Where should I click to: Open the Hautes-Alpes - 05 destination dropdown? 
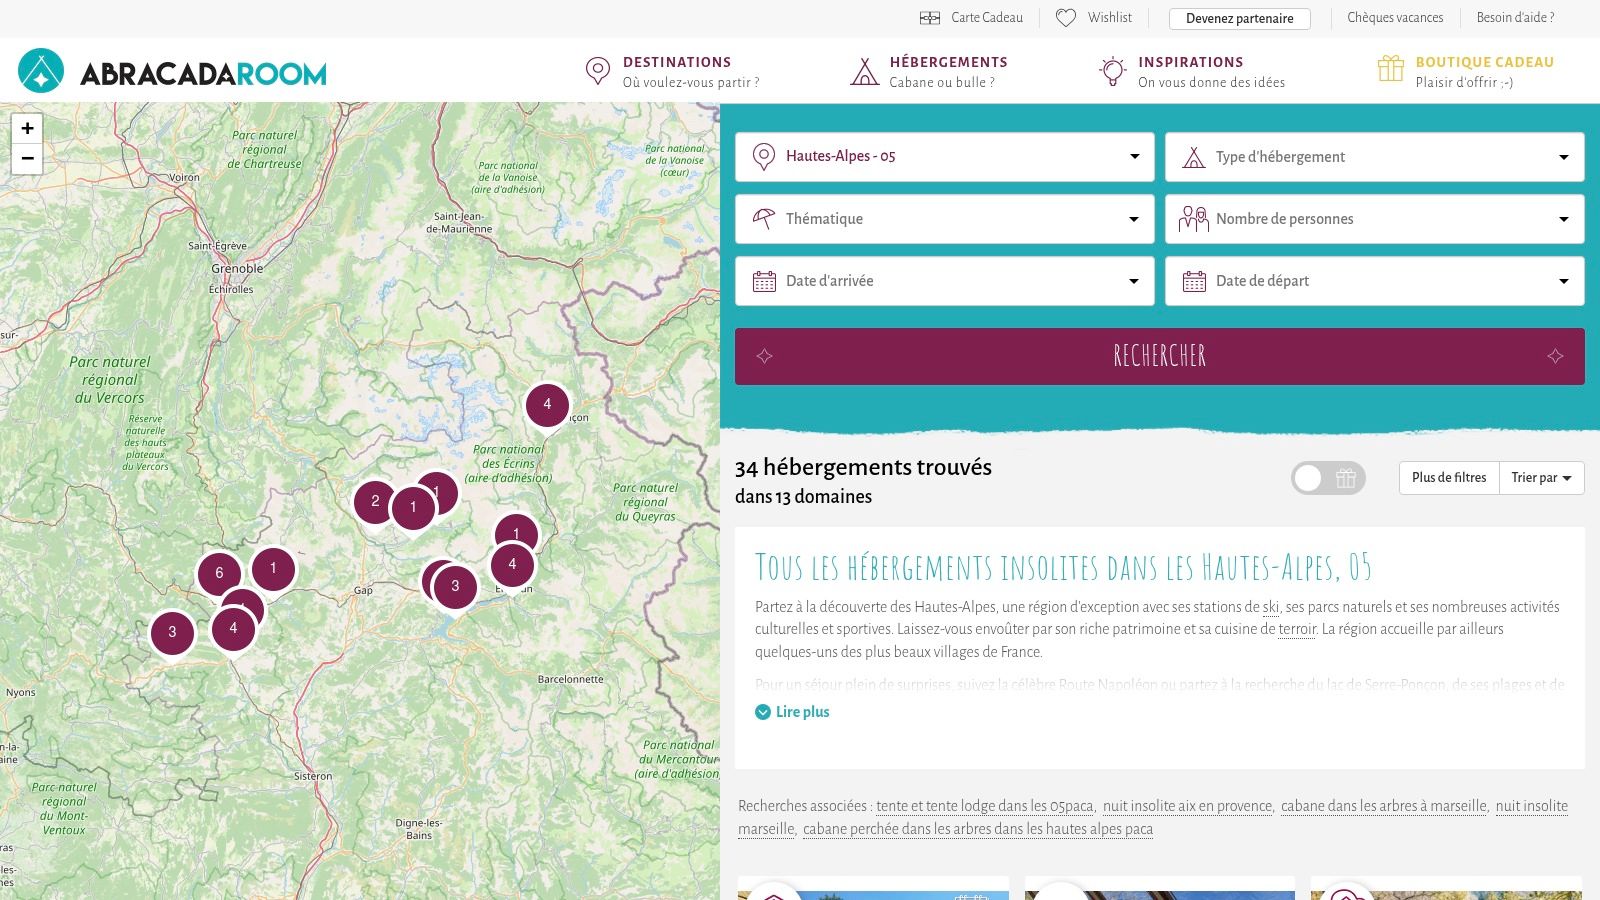point(945,157)
